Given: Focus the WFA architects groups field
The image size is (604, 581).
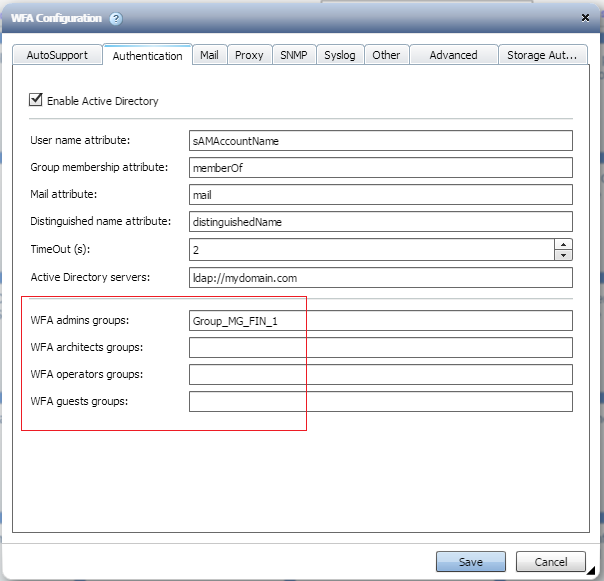Looking at the screenshot, I should [381, 348].
